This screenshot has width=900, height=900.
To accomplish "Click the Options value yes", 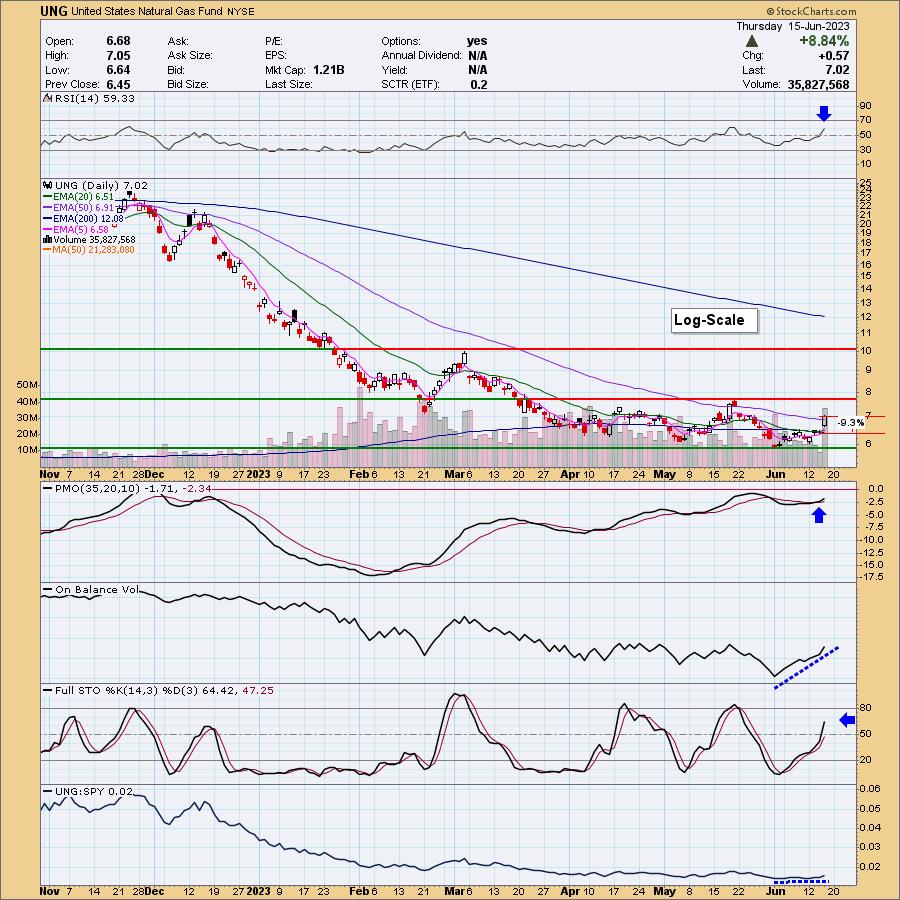I will pos(477,41).
